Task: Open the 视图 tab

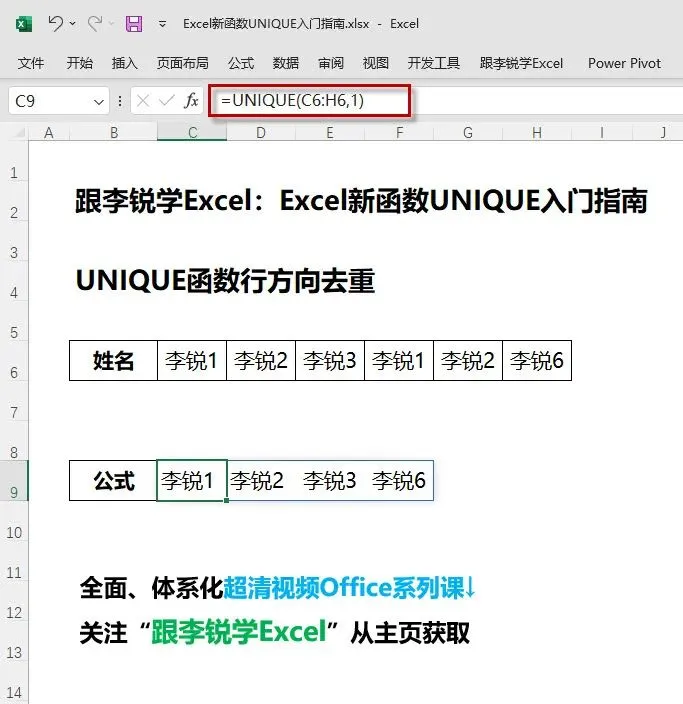Action: click(375, 63)
